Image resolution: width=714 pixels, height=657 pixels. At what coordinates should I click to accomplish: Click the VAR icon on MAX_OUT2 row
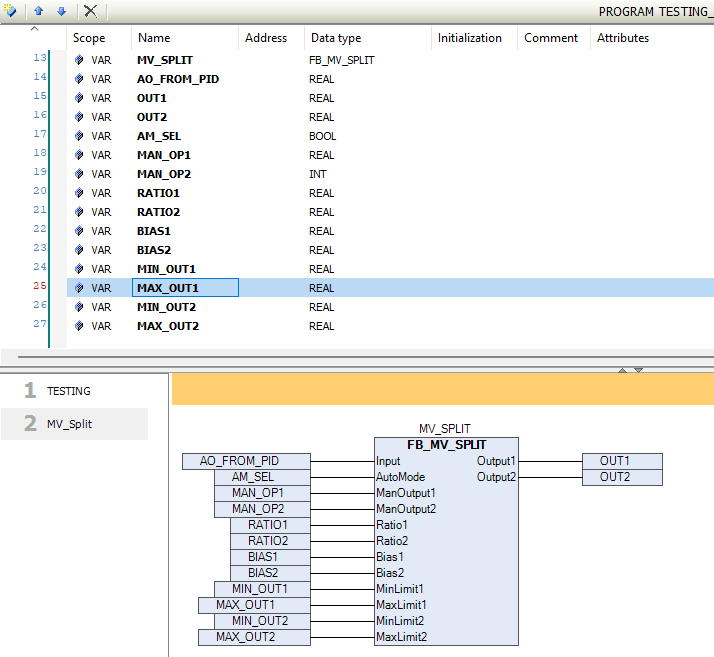[79, 326]
